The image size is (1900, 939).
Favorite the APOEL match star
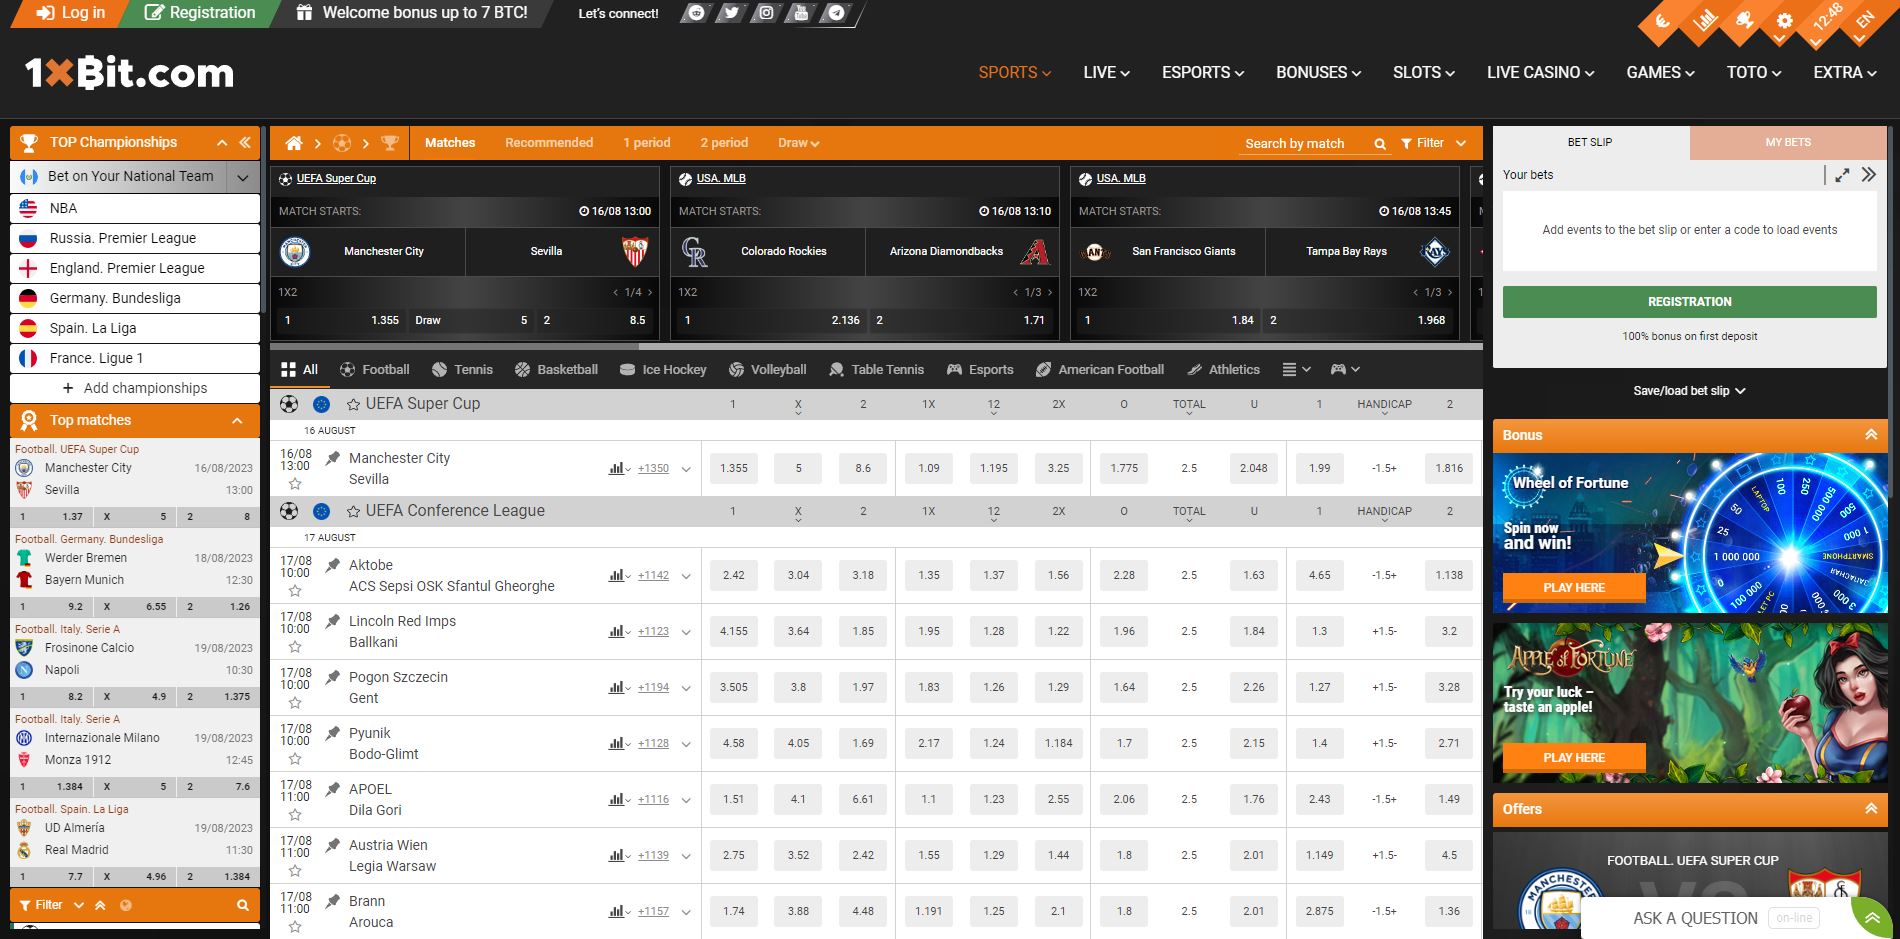(295, 815)
